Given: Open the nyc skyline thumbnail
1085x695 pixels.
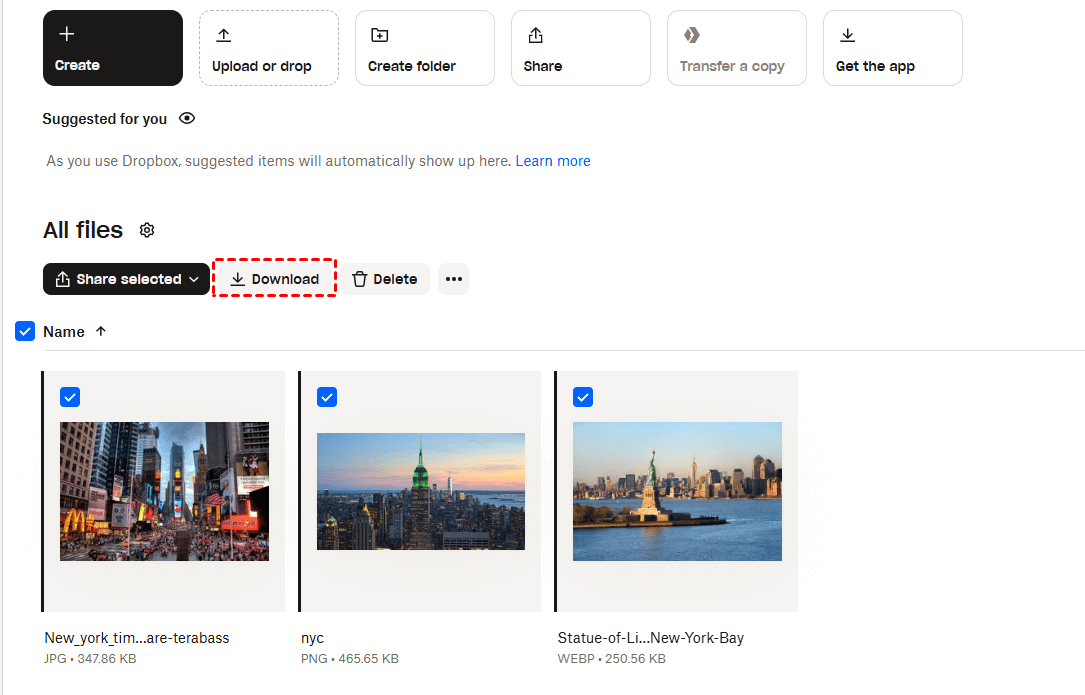Looking at the screenshot, I should click(420, 491).
